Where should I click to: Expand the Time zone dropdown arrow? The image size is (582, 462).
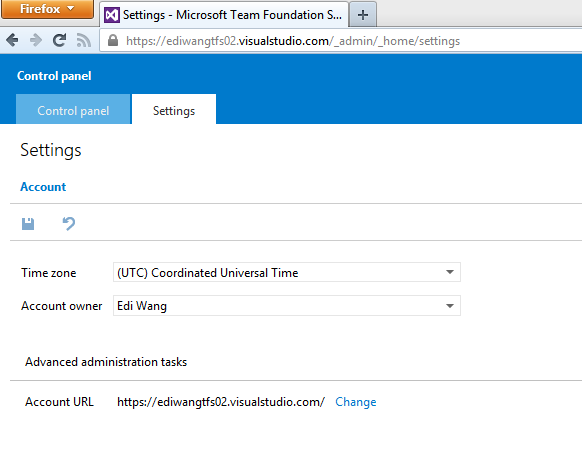(x=450, y=272)
